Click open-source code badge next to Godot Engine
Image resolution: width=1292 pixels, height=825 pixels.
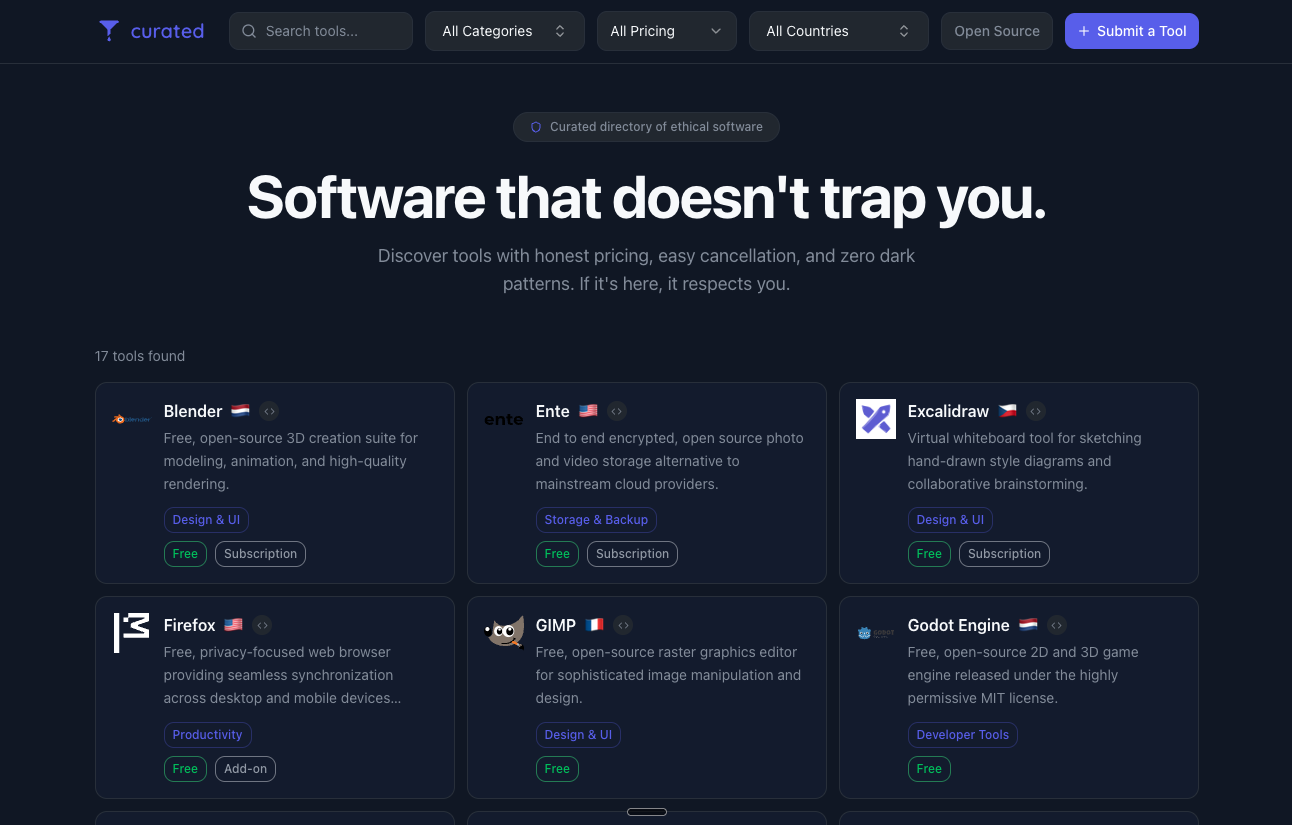(x=1056, y=625)
